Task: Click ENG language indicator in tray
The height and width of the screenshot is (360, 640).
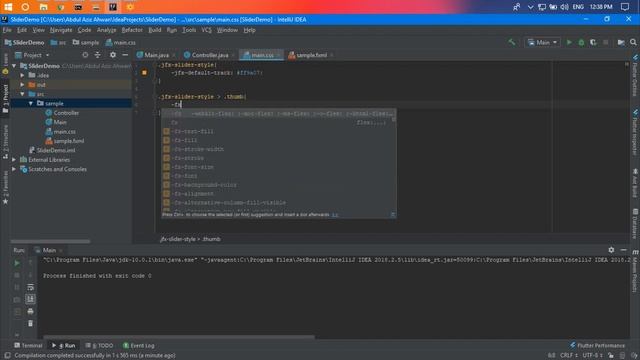Action: click(x=578, y=7)
